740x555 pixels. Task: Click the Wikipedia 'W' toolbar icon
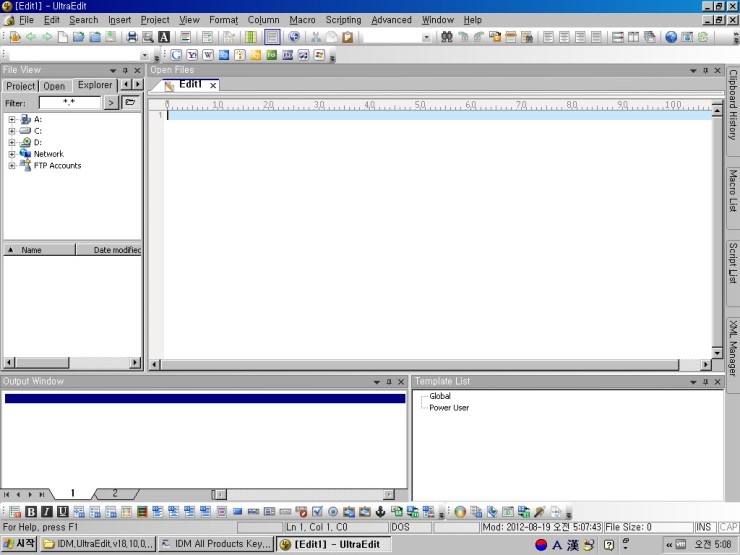tap(208, 55)
